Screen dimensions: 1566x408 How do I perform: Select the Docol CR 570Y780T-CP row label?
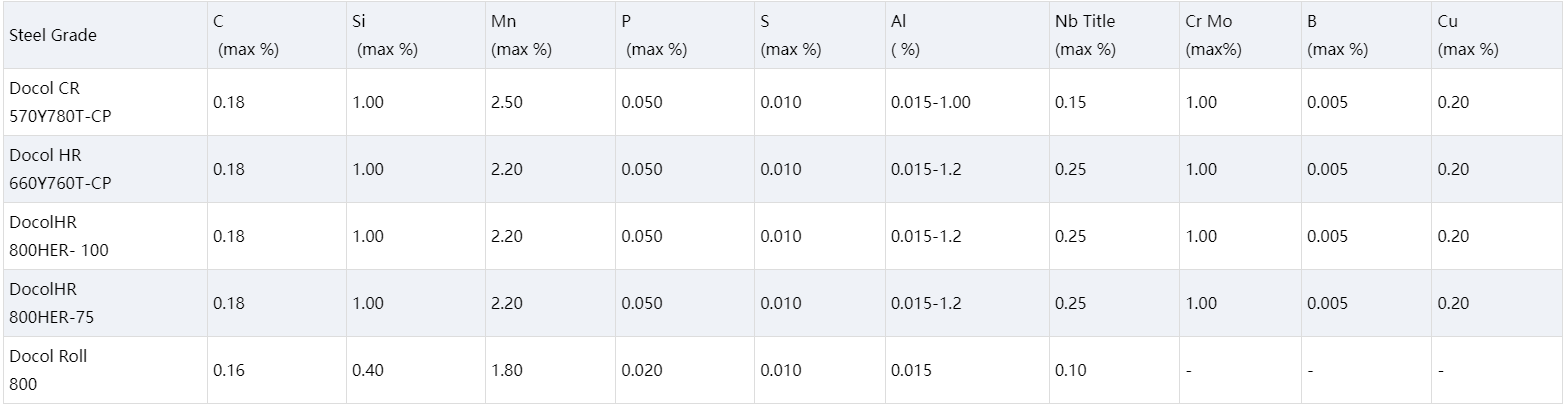tap(60, 102)
